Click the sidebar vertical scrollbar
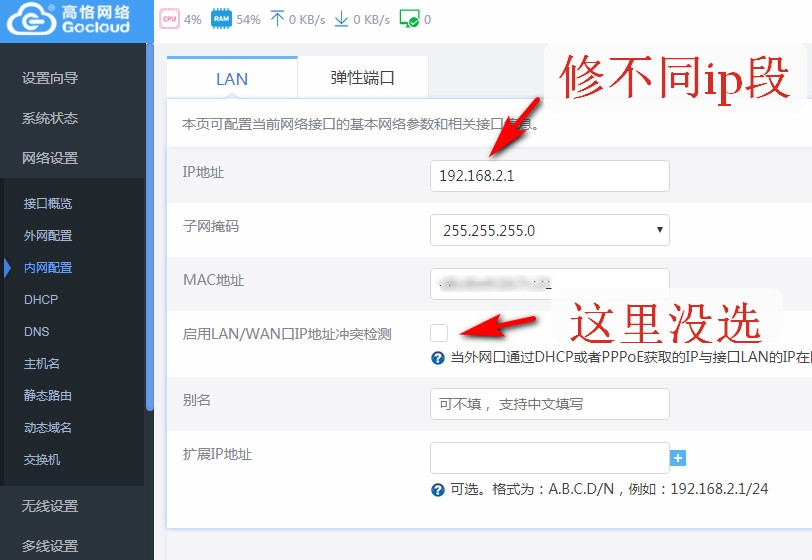The image size is (812, 560). click(x=150, y=228)
